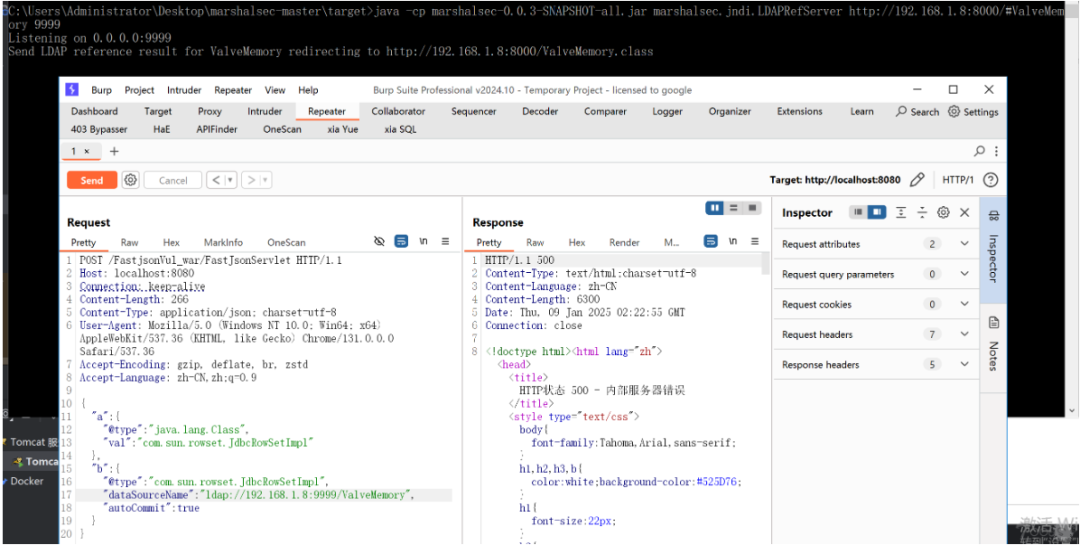Screen dimensions: 1080x545
Task: Open Request panel hamburger menu
Action: pos(446,241)
